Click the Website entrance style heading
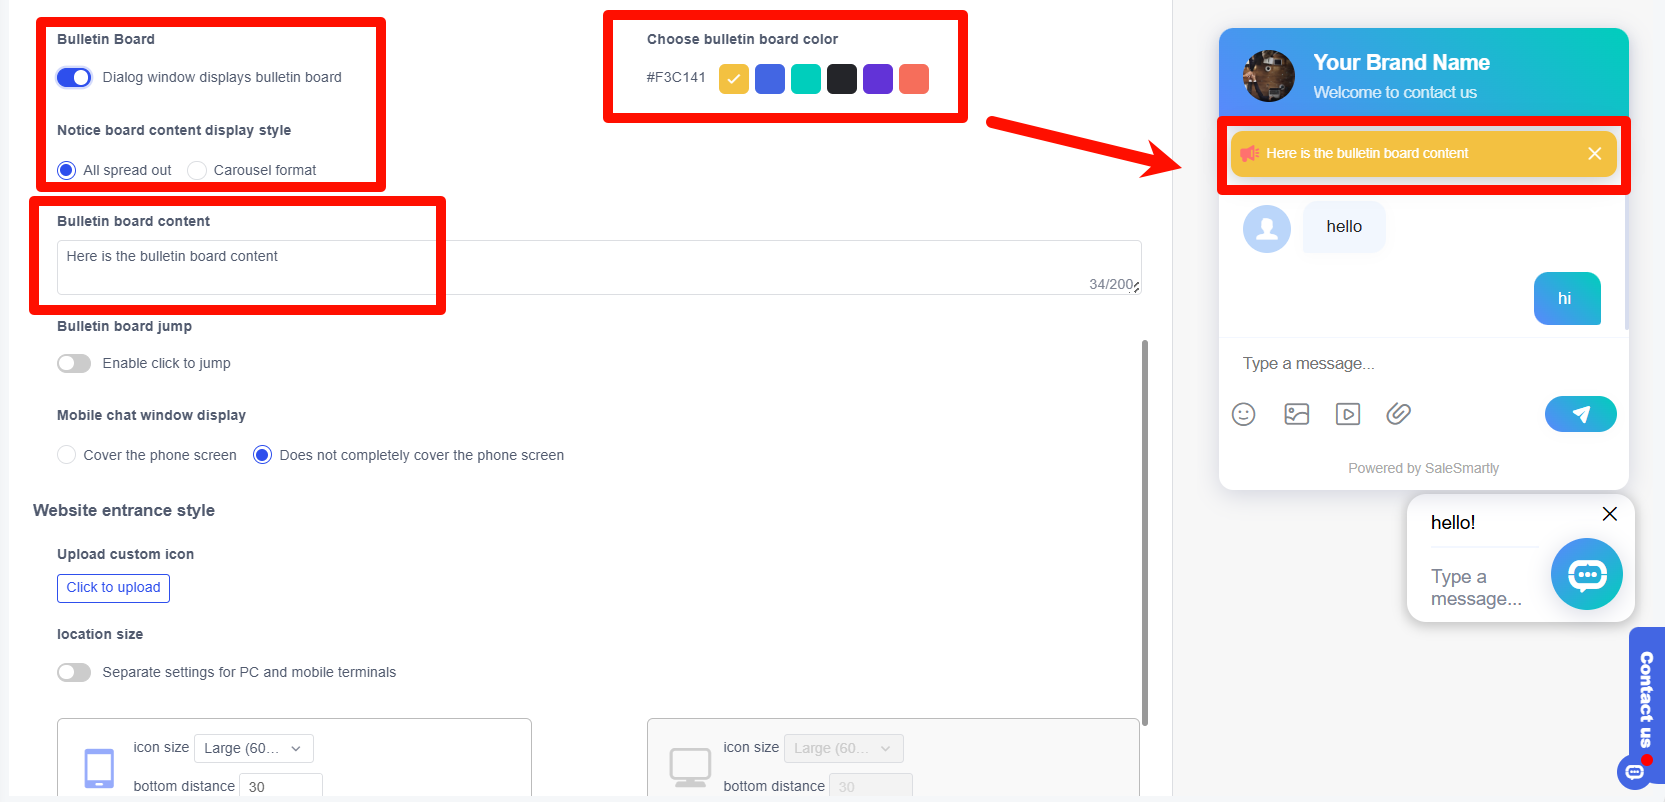The image size is (1665, 802). [x=124, y=510]
